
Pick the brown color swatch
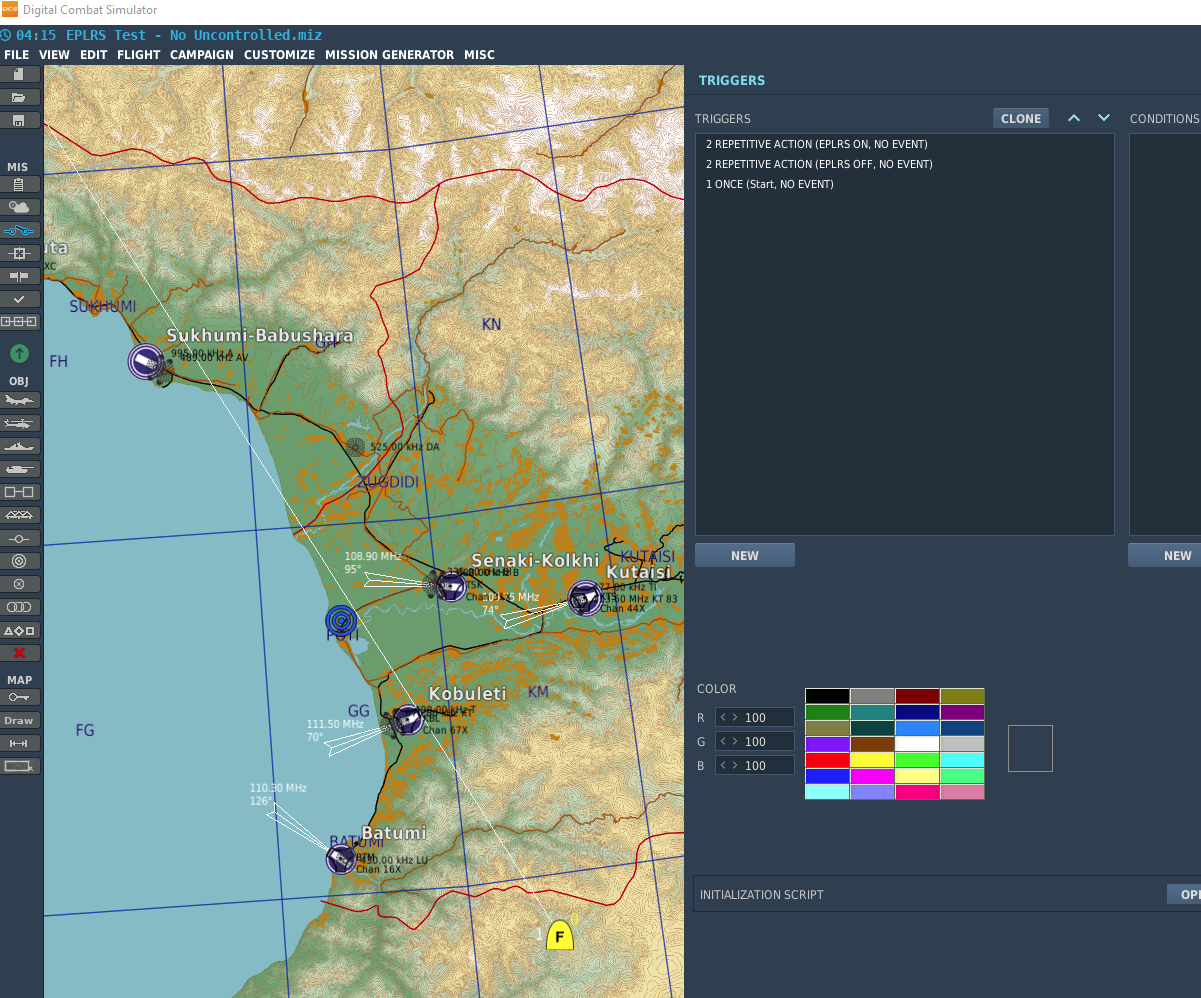(x=872, y=744)
